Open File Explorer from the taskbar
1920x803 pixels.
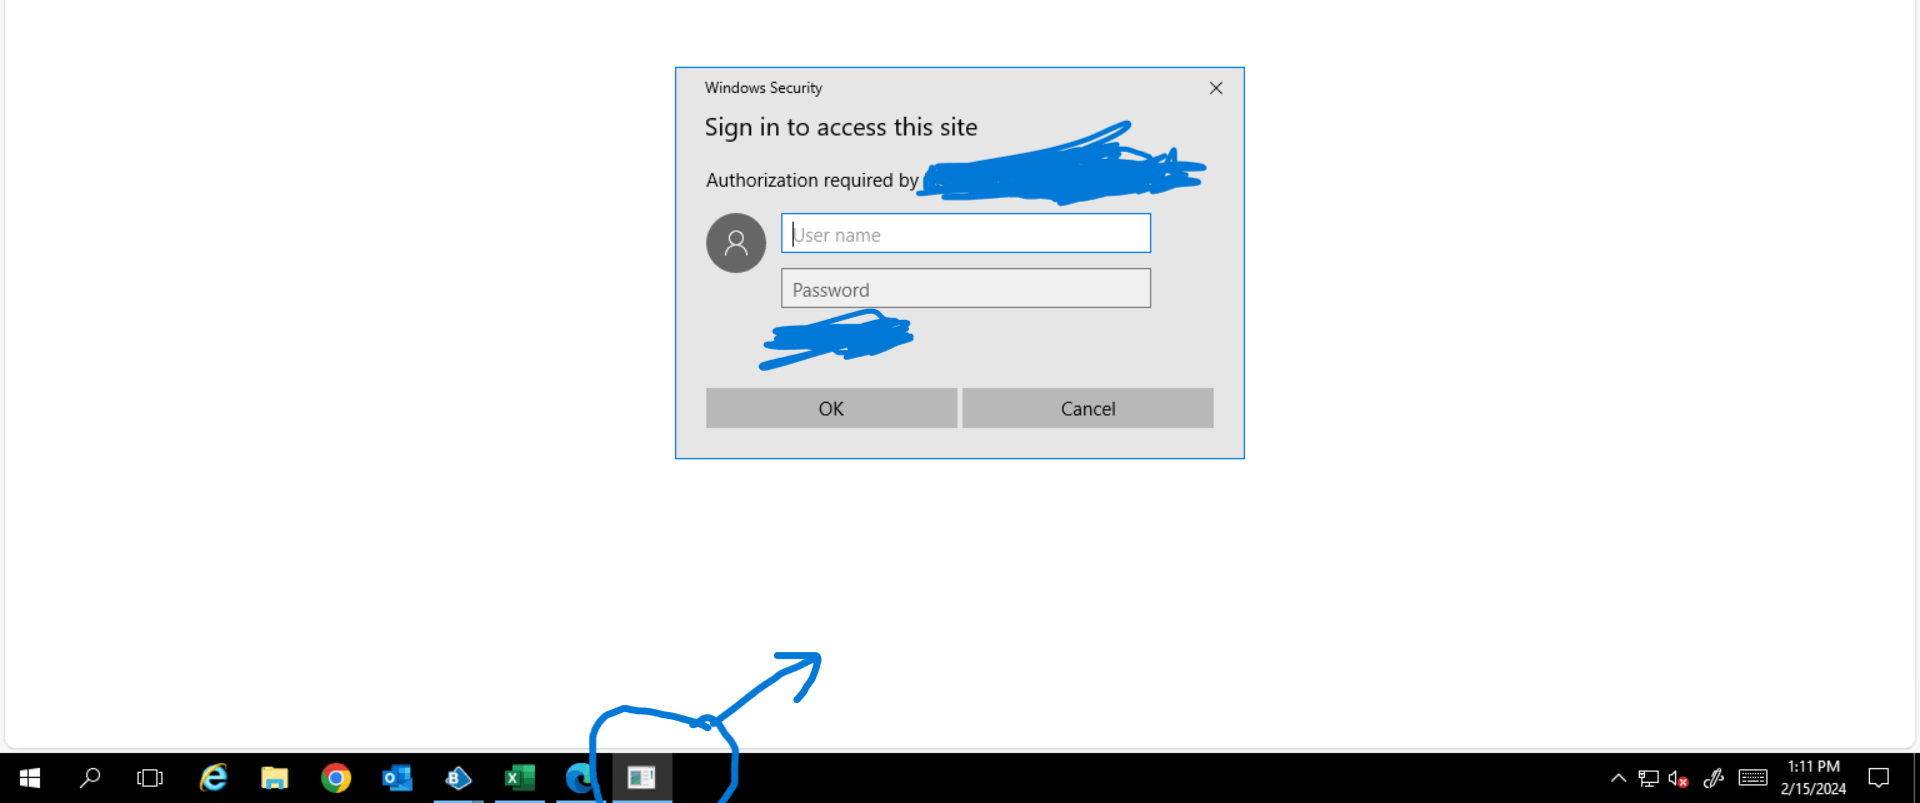(x=274, y=778)
